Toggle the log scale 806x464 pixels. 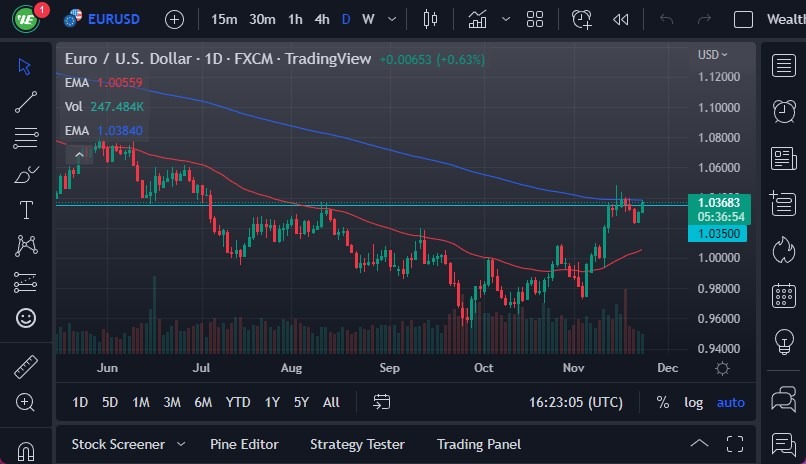693,402
